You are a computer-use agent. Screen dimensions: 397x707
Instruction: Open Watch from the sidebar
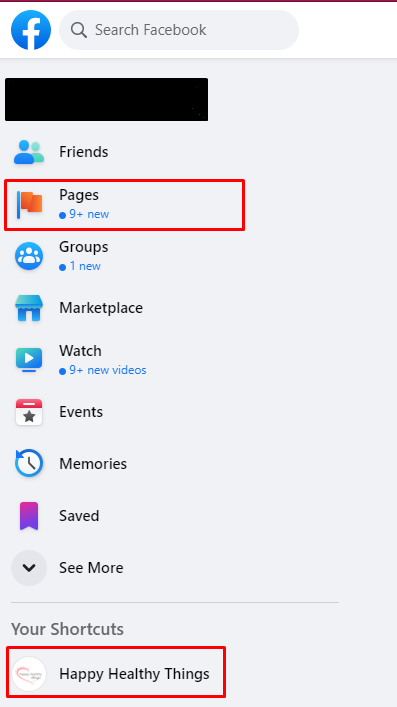click(80, 351)
